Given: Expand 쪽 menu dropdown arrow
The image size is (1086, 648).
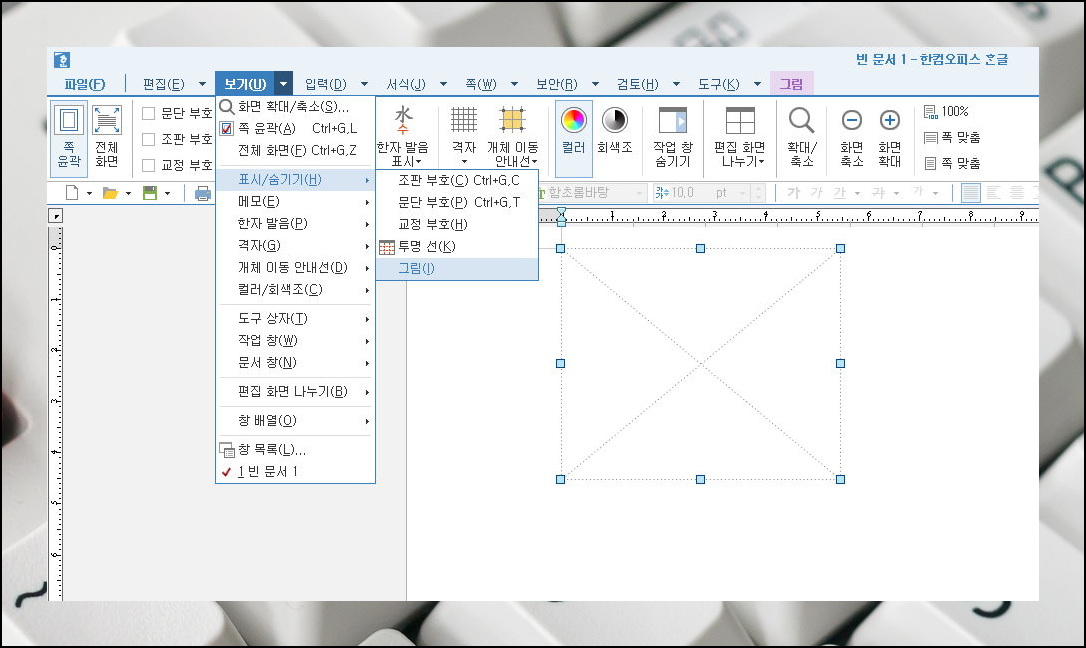Looking at the screenshot, I should pos(515,84).
